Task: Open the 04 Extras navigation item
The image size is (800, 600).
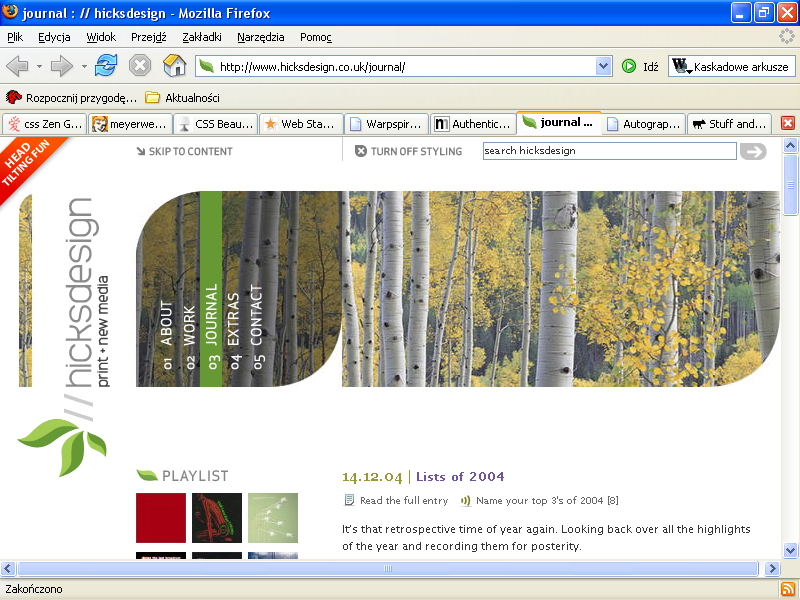Action: pos(234,331)
